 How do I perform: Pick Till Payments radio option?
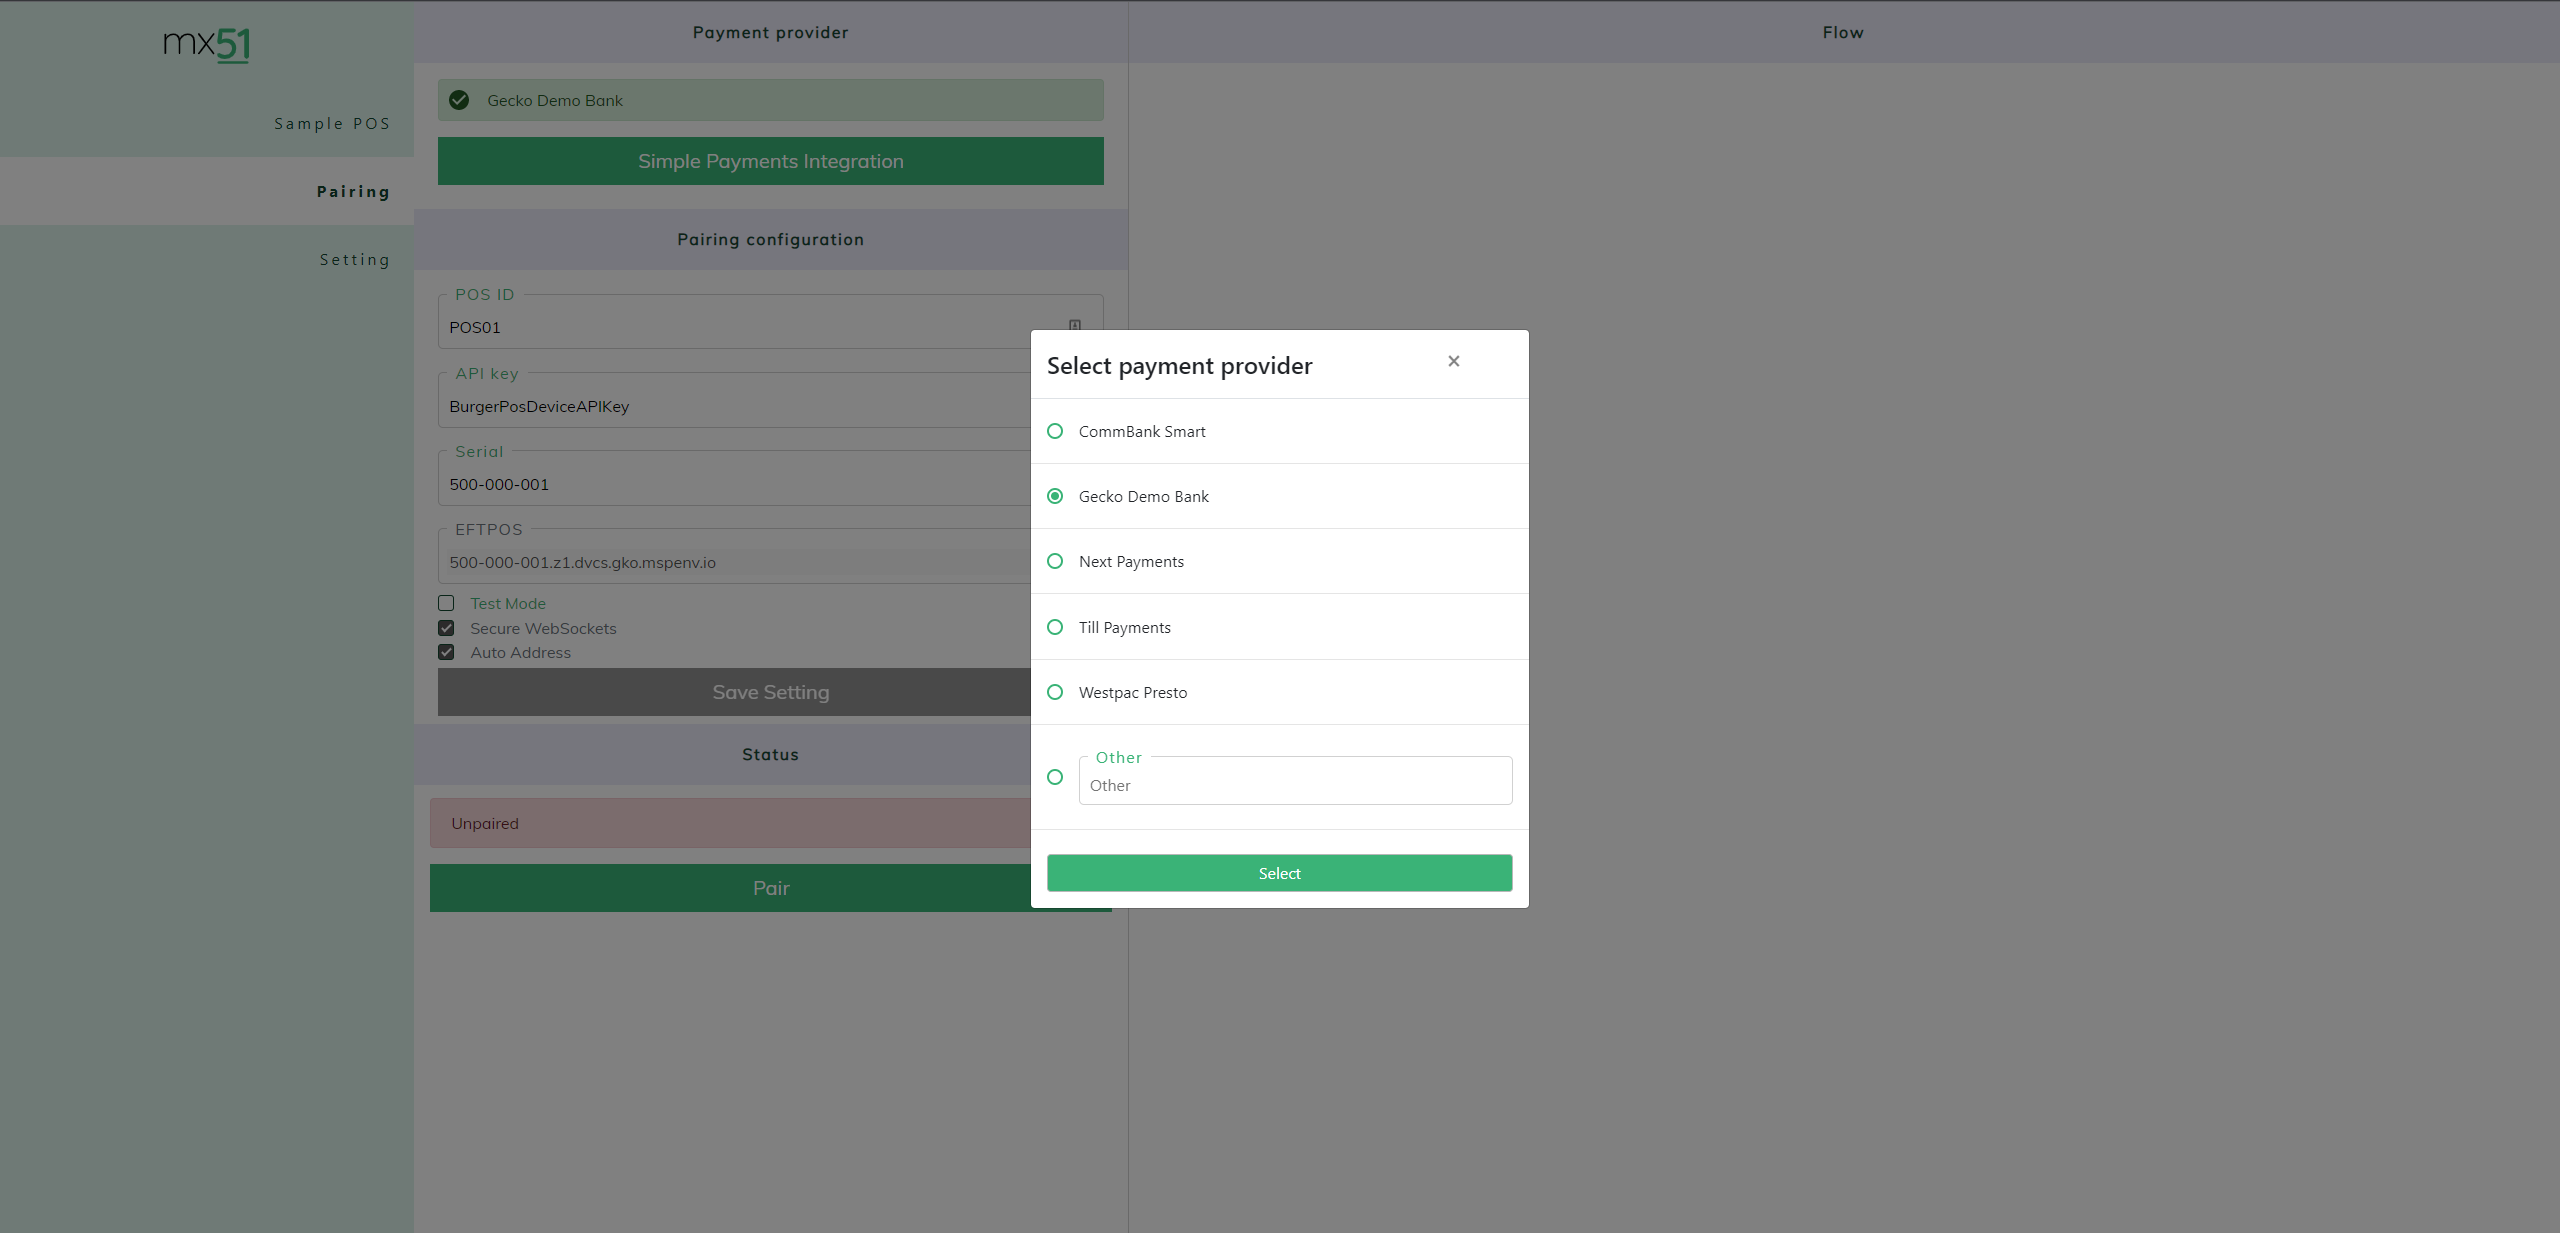click(1055, 627)
